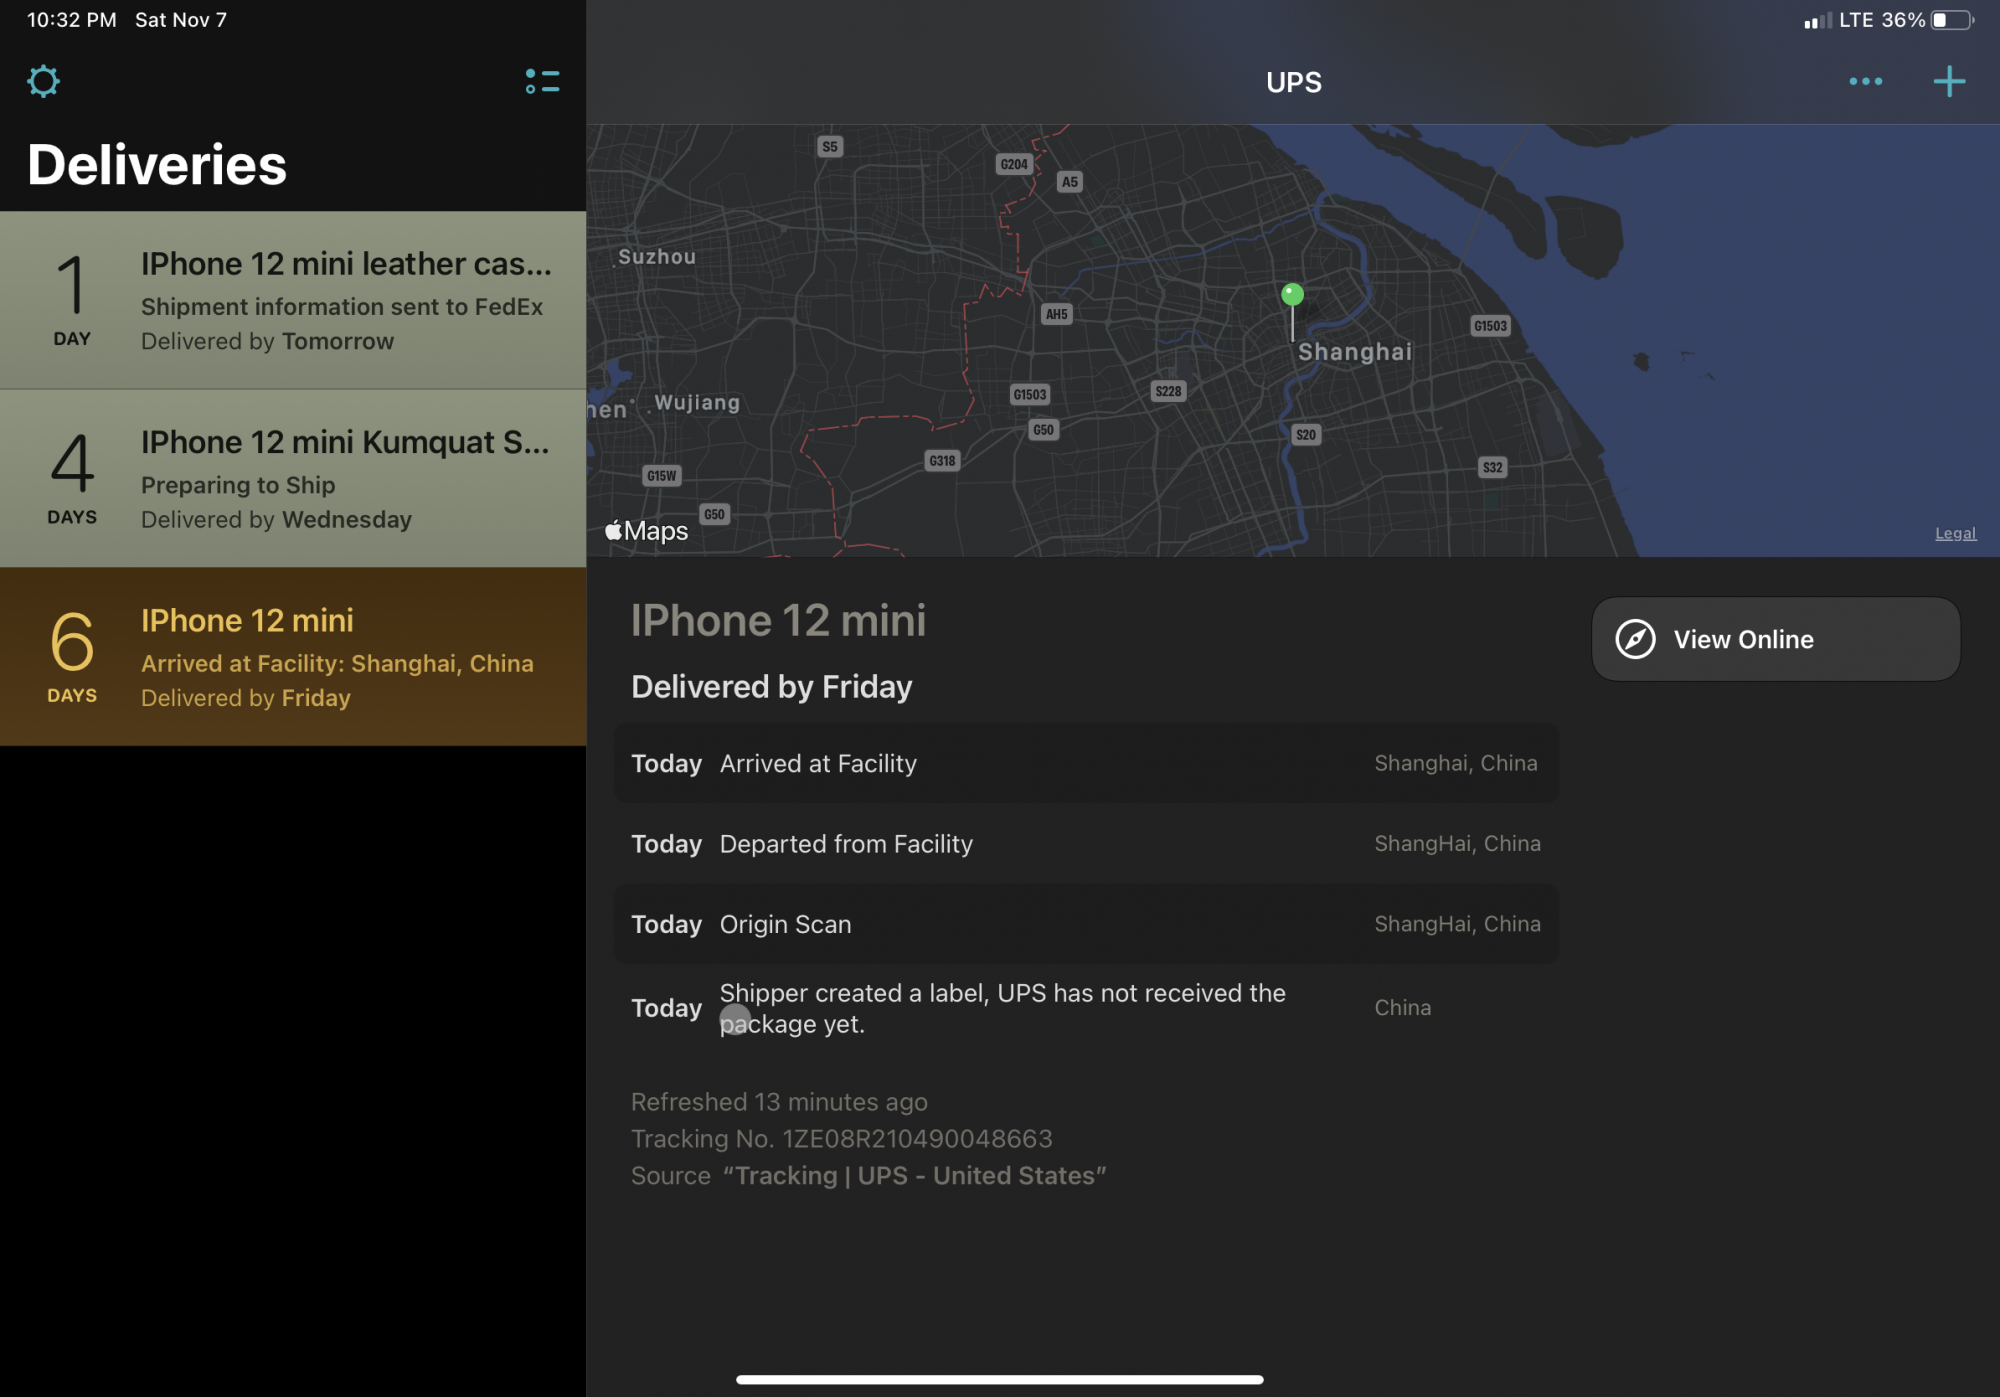
Task: Tap the Arrived at Facility status row
Action: pyautogui.click(x=1085, y=763)
